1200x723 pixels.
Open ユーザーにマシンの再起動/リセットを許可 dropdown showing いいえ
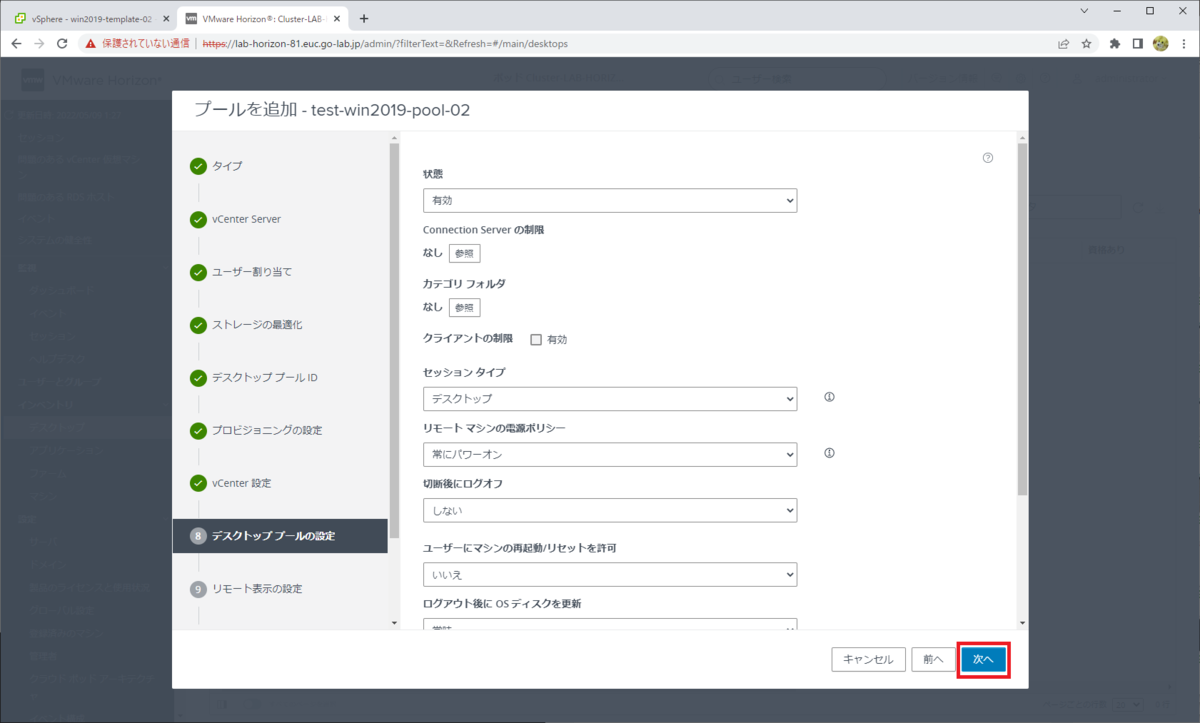click(x=610, y=575)
